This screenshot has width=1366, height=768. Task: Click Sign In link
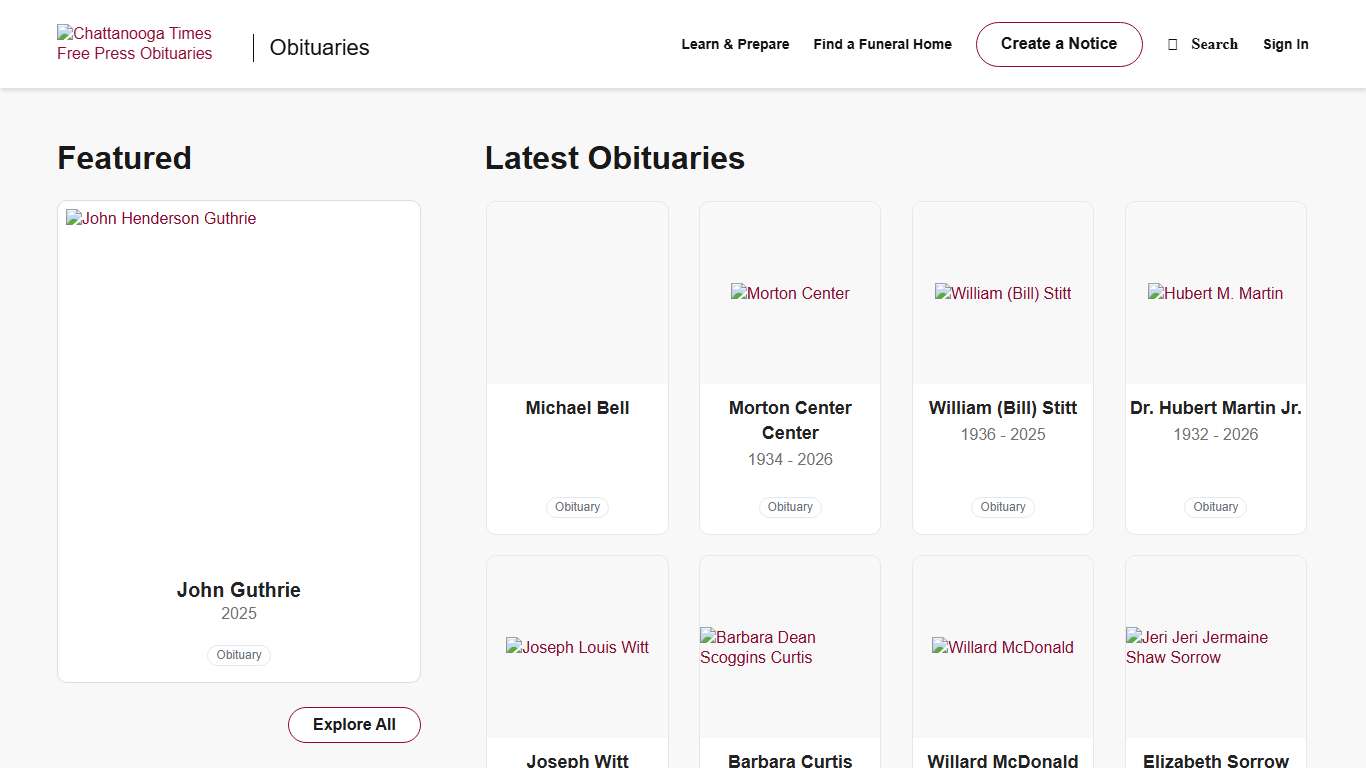(1285, 44)
